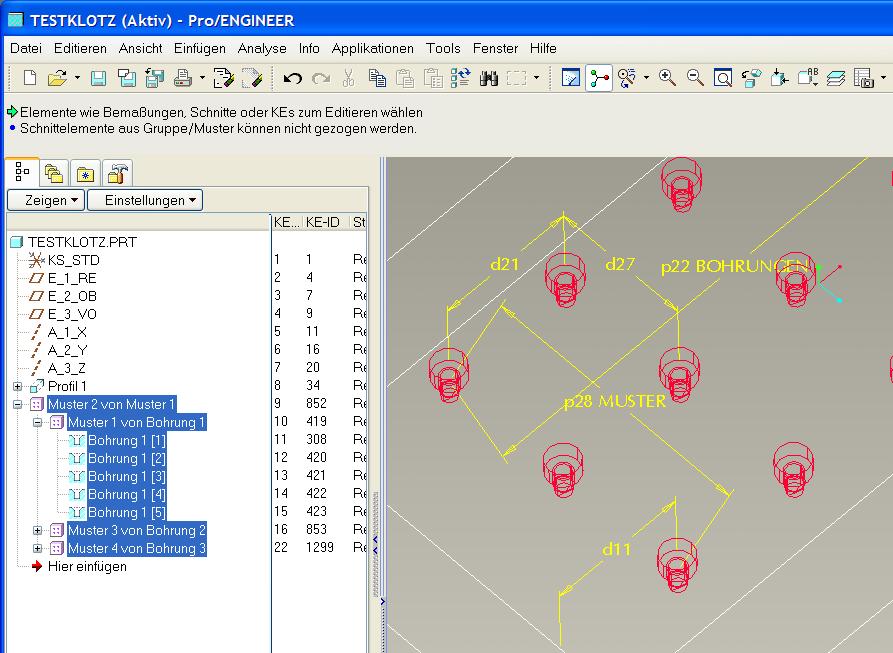This screenshot has height=653, width=893.
Task: Open the Editieren menu
Action: coord(80,48)
